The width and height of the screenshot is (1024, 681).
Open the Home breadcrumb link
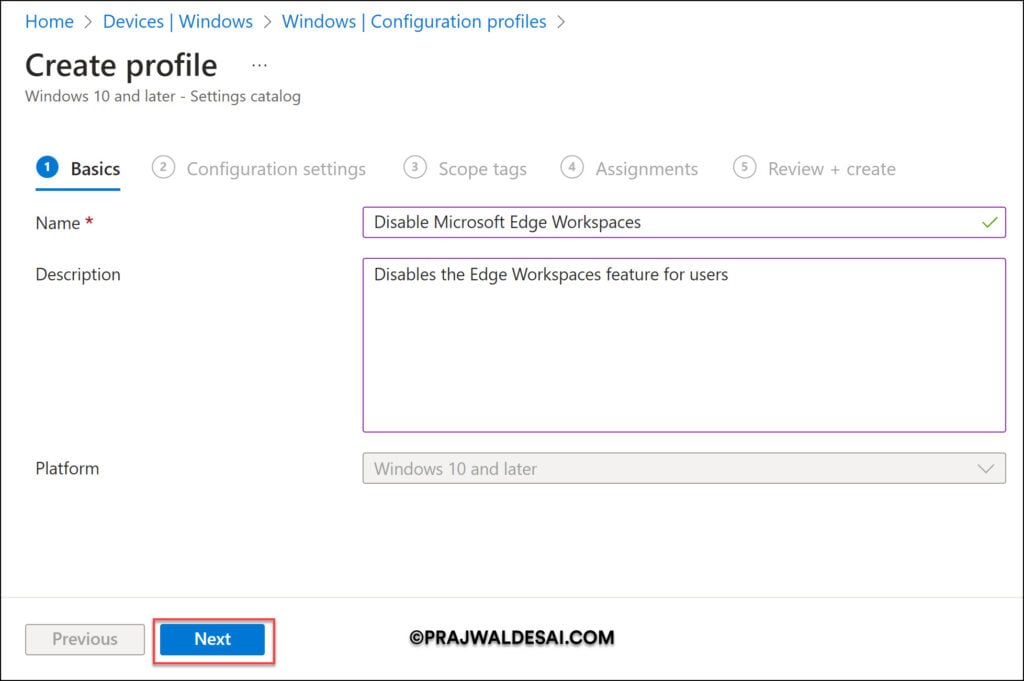pos(49,22)
